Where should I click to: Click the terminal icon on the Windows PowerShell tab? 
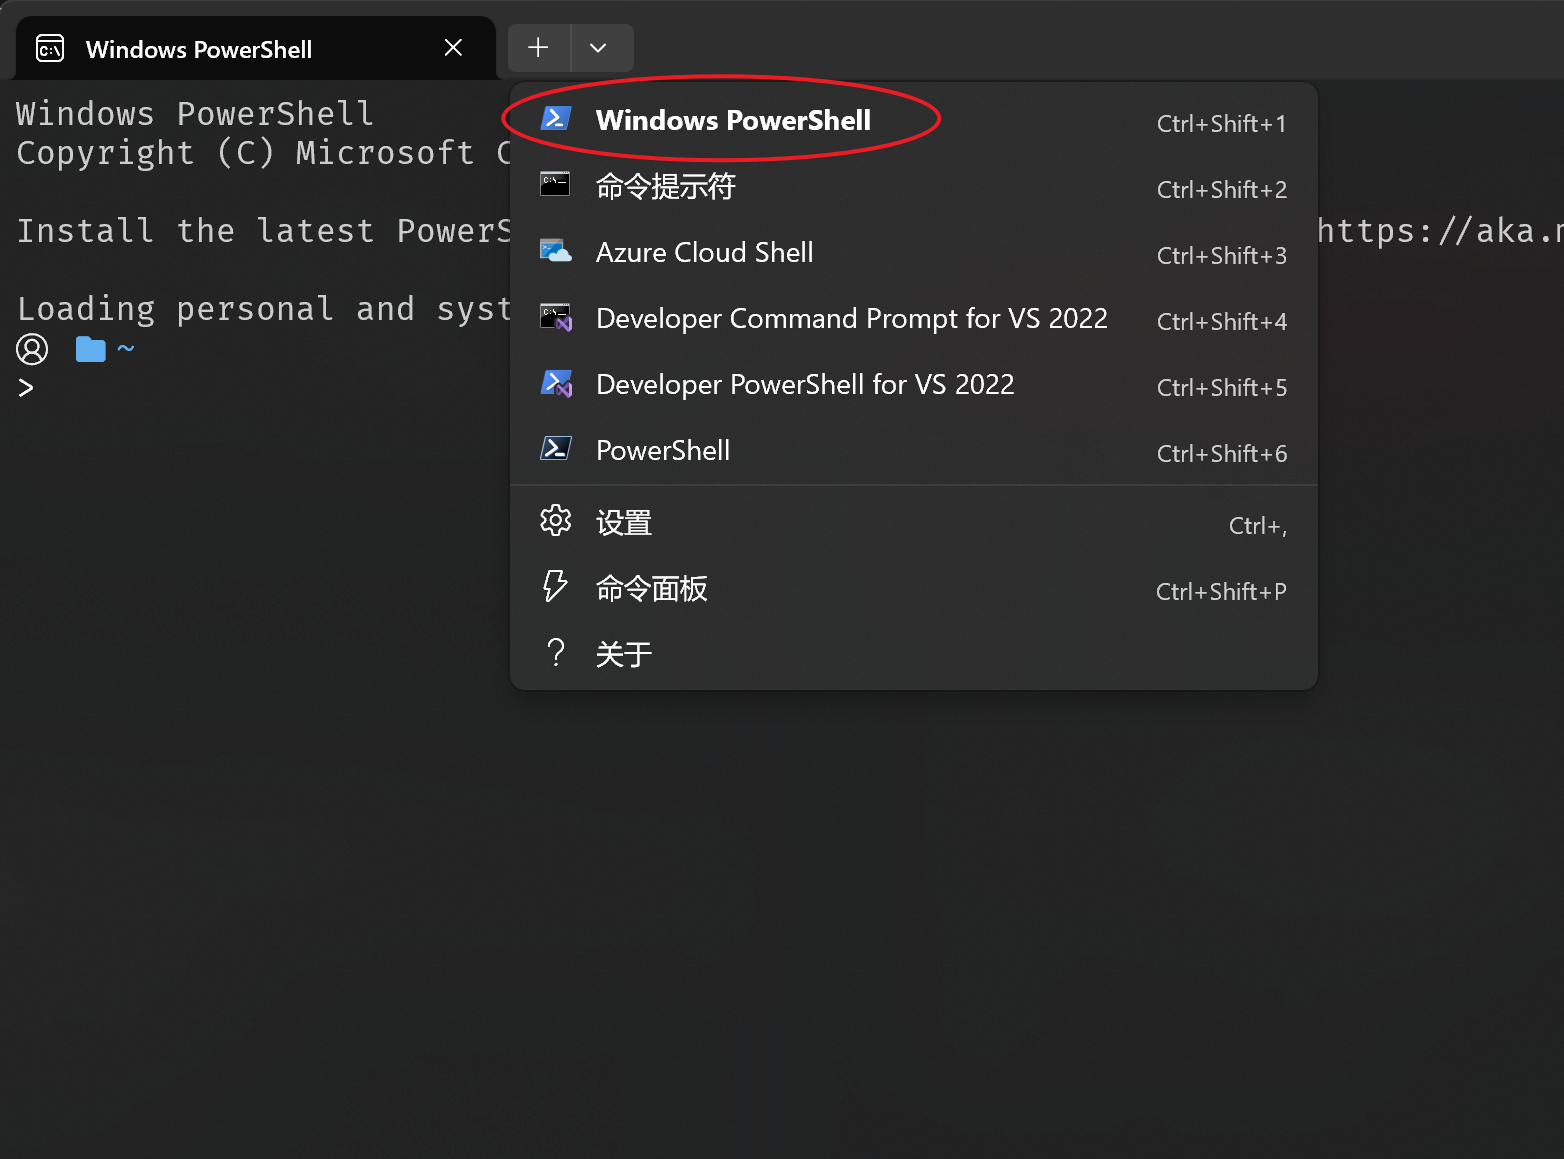point(50,48)
